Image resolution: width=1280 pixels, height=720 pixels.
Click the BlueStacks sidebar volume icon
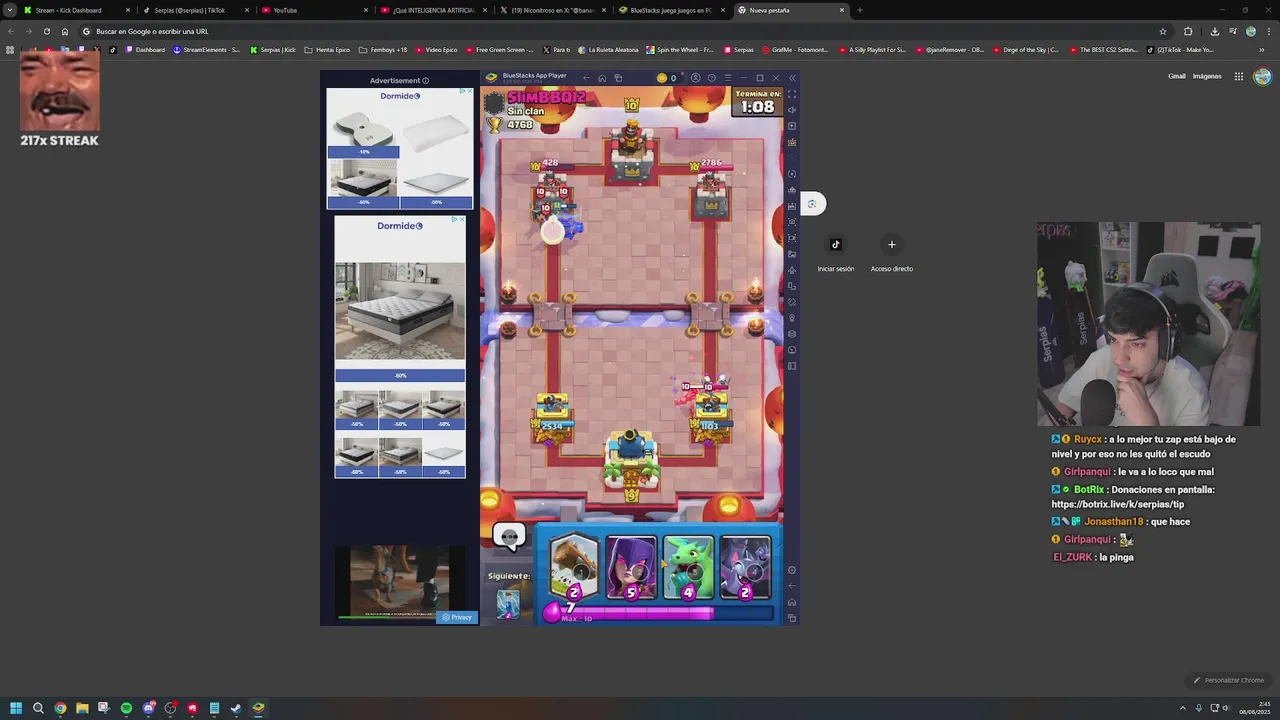point(792,110)
